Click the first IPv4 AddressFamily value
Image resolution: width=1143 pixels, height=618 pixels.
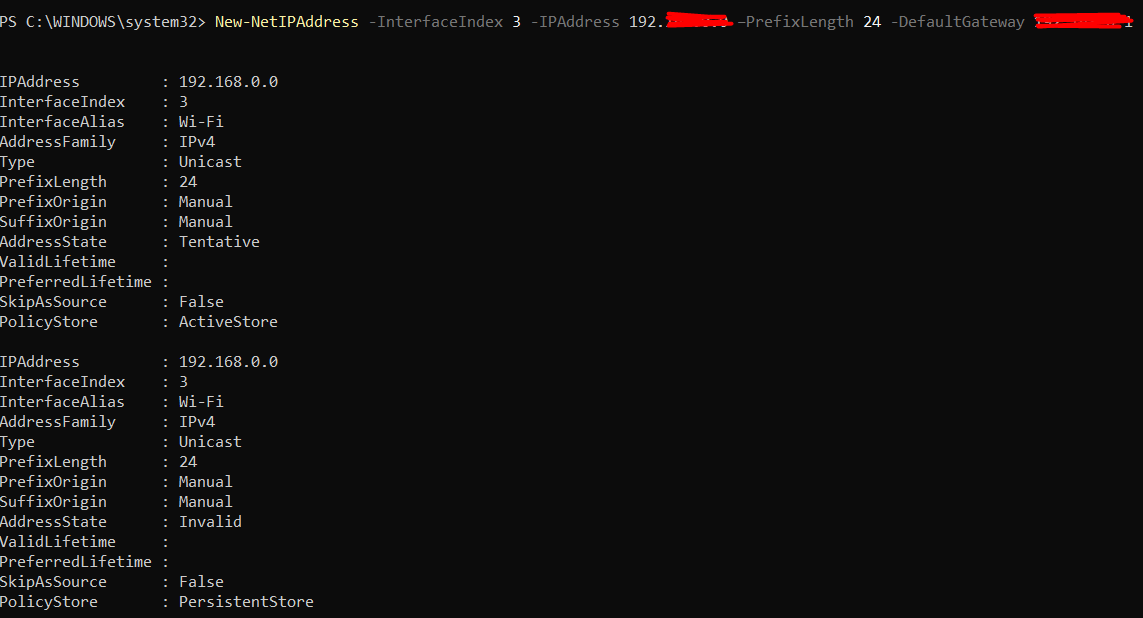coord(197,141)
